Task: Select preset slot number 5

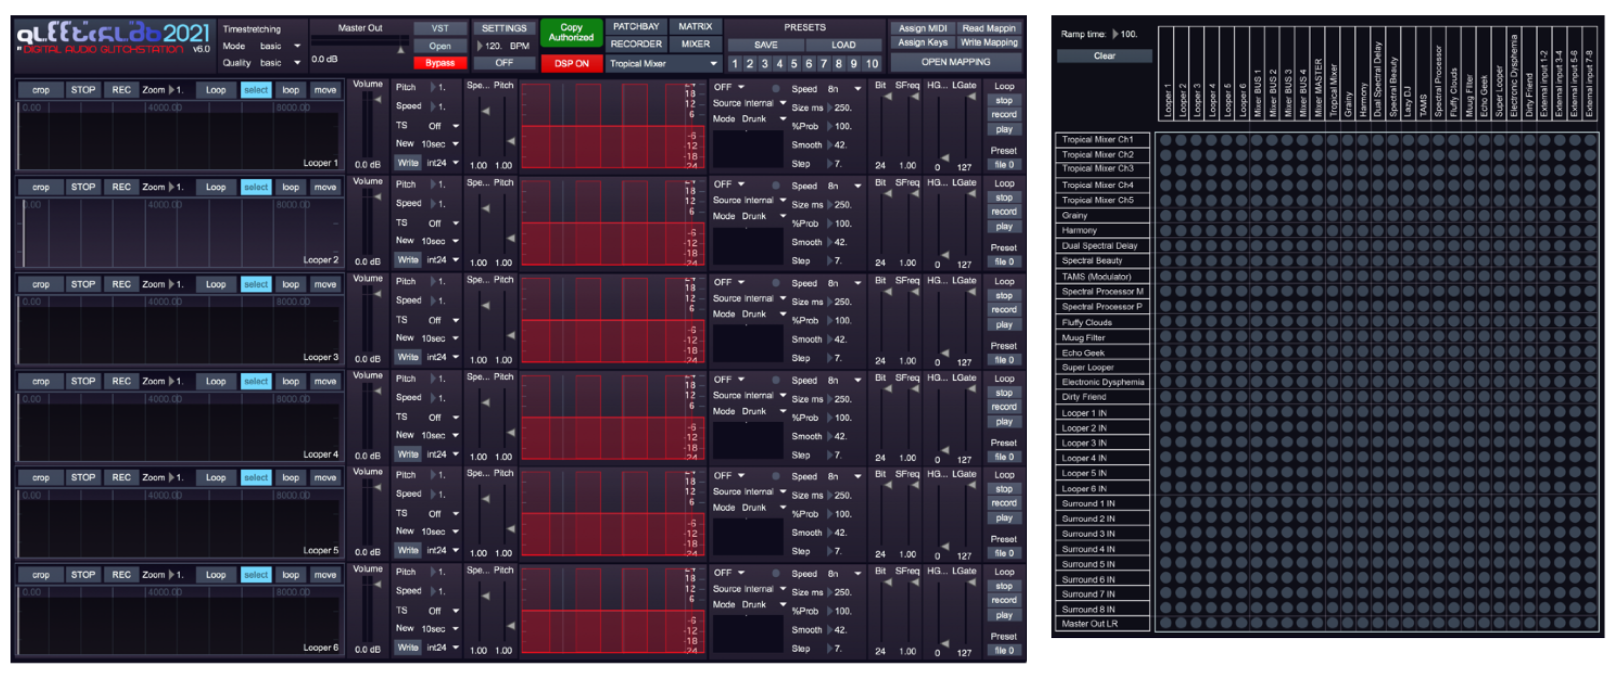Action: (x=794, y=64)
